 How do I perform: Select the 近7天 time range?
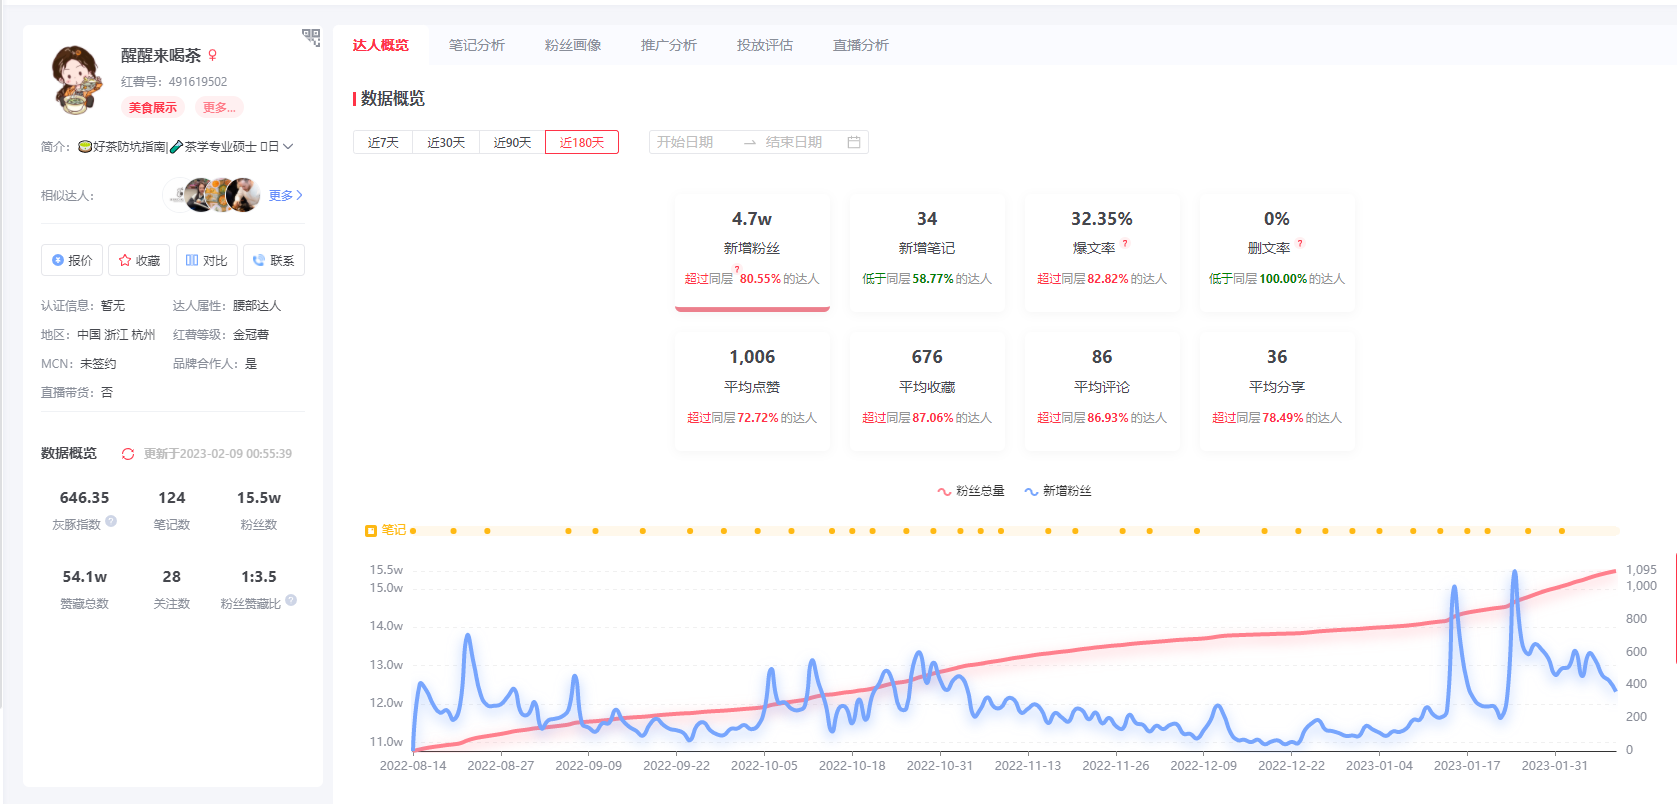pyautogui.click(x=383, y=142)
